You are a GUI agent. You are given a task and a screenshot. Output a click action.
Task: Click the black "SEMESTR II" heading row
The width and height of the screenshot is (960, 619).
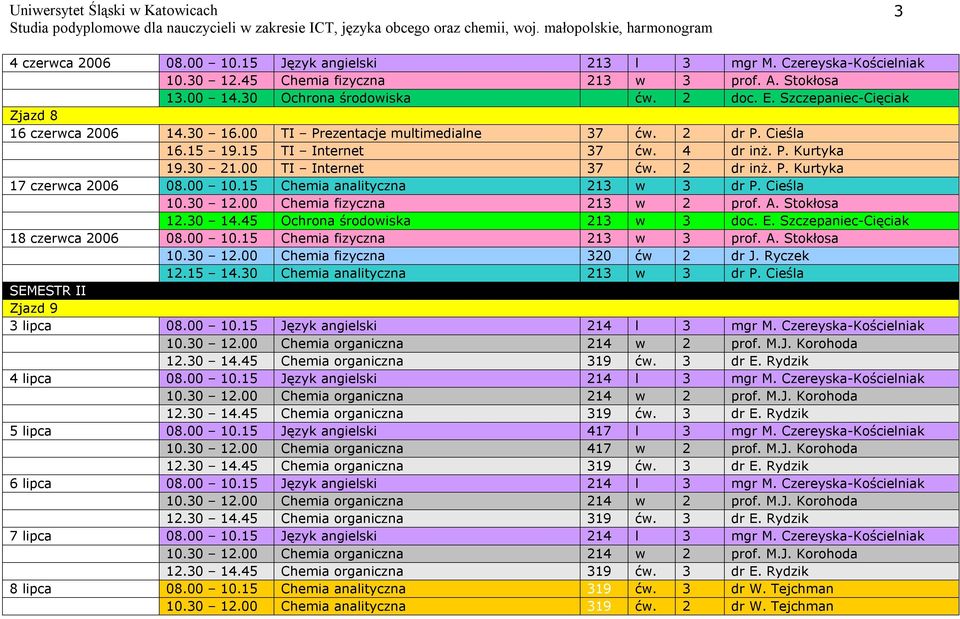pos(480,291)
